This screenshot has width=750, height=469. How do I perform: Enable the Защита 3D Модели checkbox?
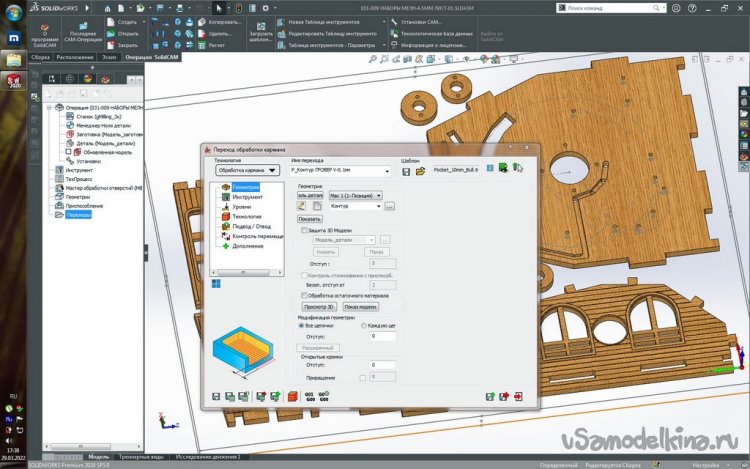coord(305,229)
